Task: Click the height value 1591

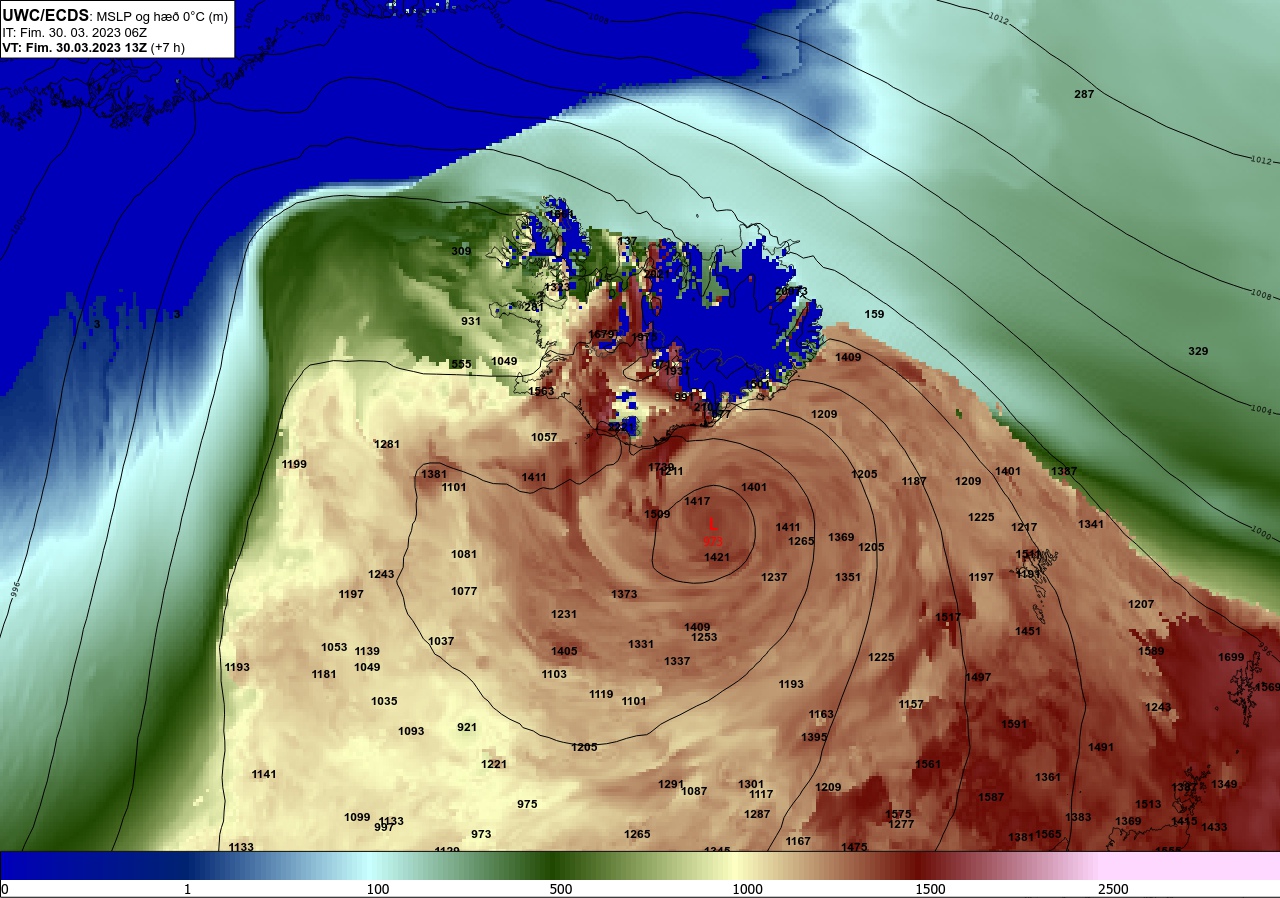Action: [x=1014, y=724]
